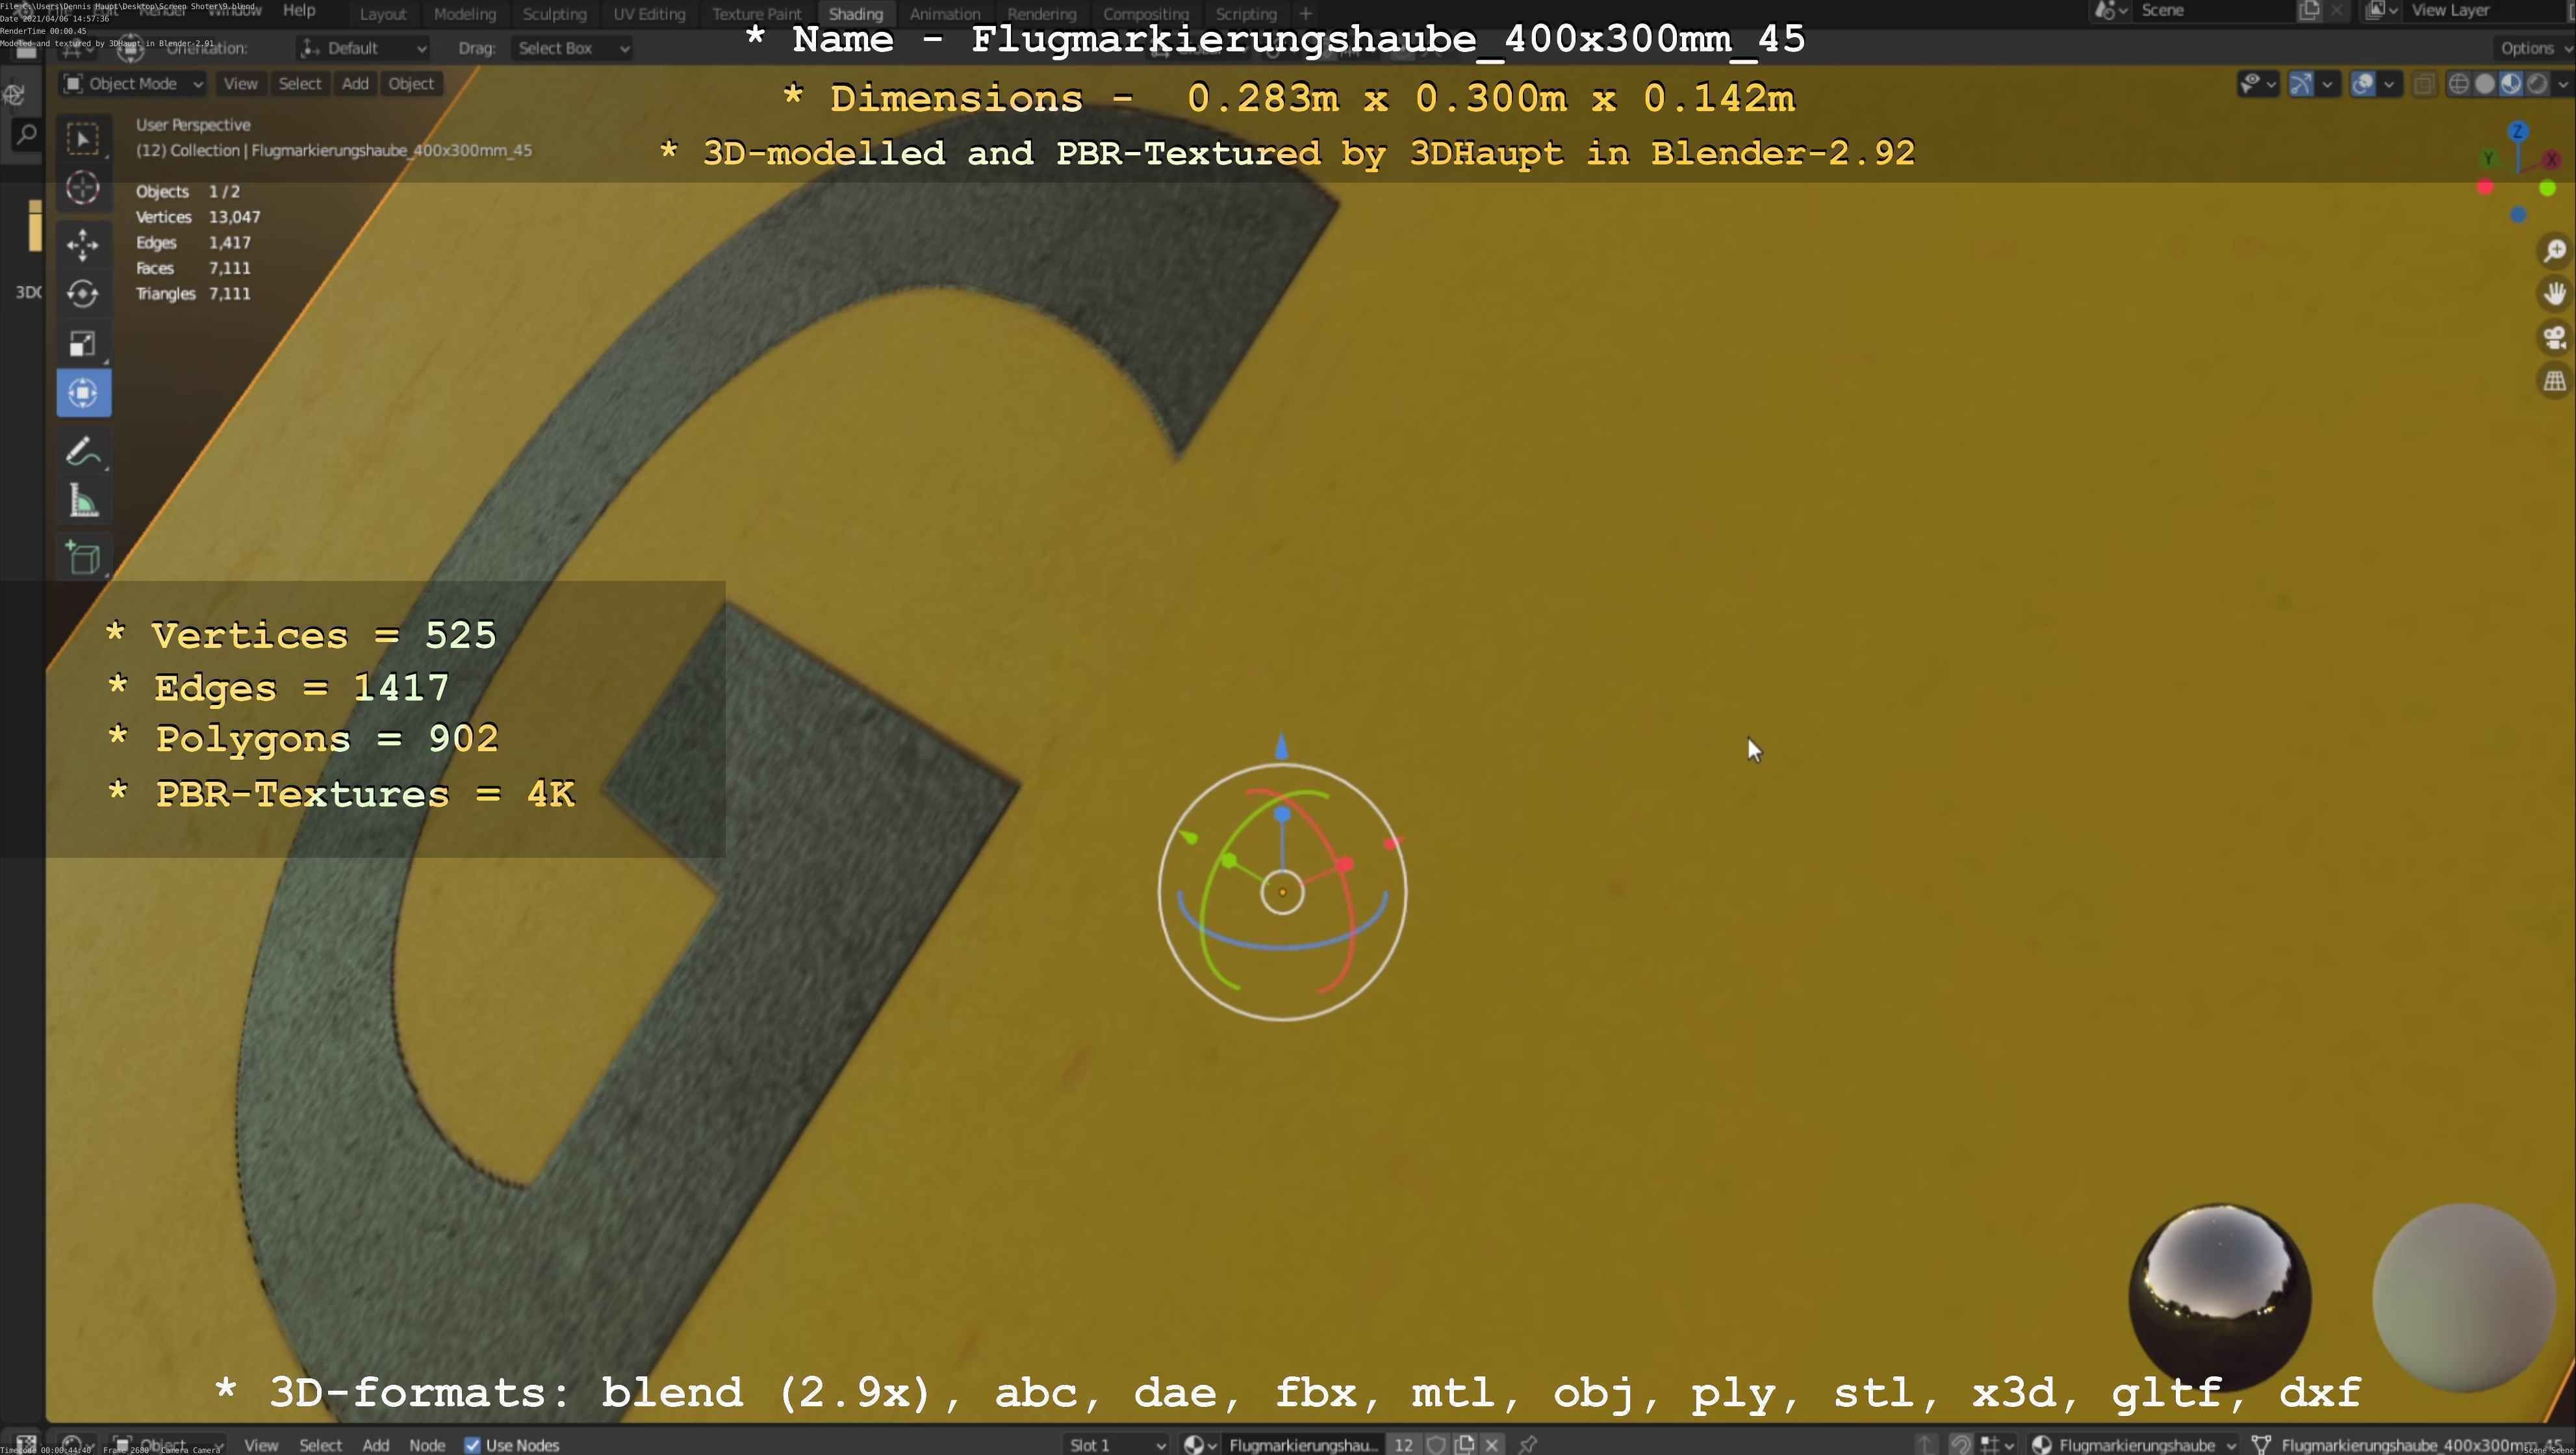The width and height of the screenshot is (2576, 1455).
Task: Open the Object Mode dropdown
Action: 133,84
